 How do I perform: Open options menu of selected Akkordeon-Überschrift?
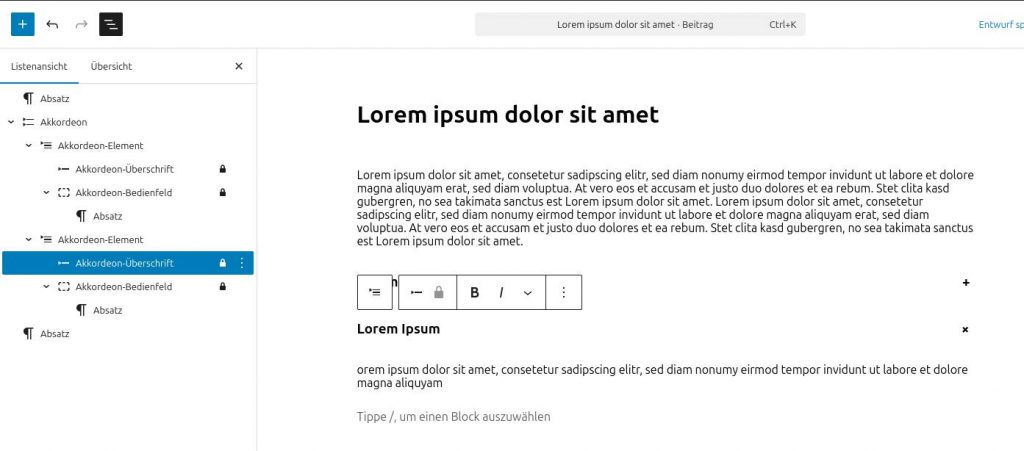point(242,263)
